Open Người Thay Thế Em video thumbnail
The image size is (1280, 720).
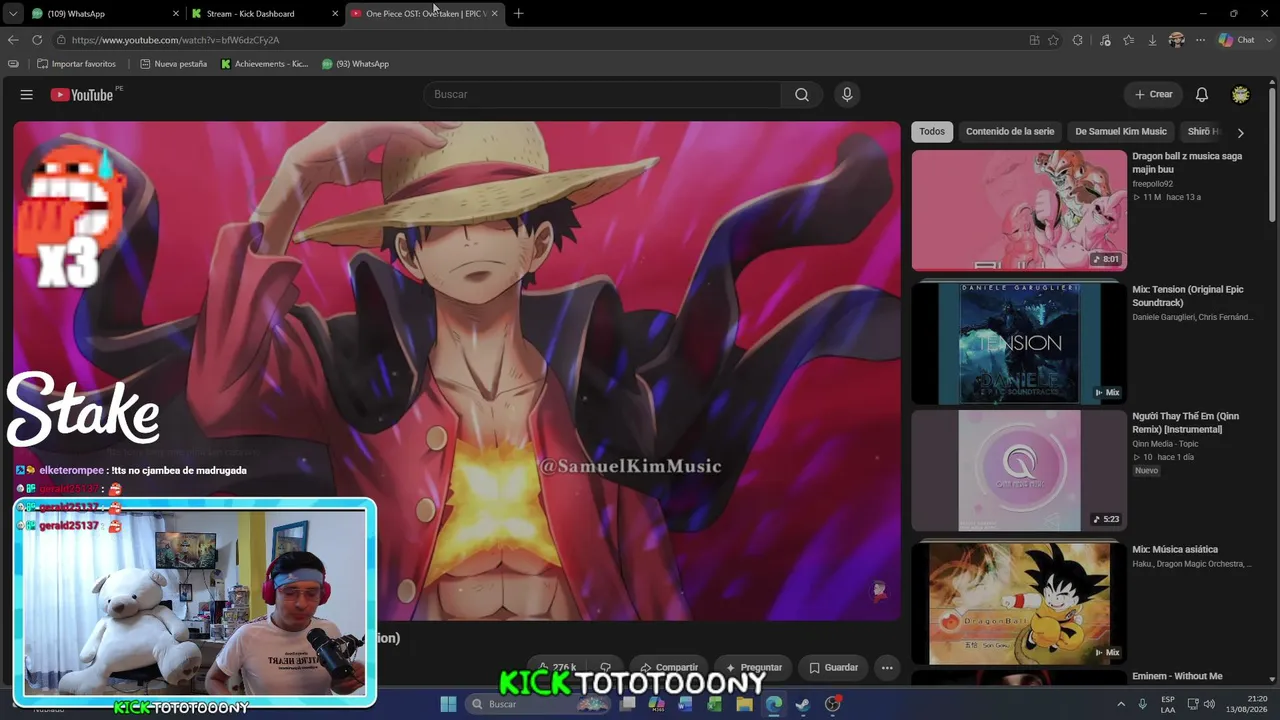pos(1019,470)
